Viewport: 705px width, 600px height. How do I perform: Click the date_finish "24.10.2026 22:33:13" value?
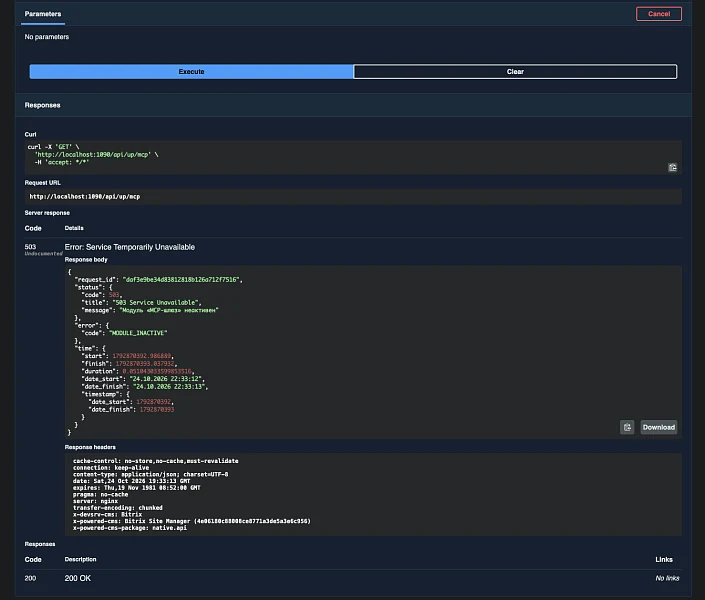pyautogui.click(x=170, y=387)
